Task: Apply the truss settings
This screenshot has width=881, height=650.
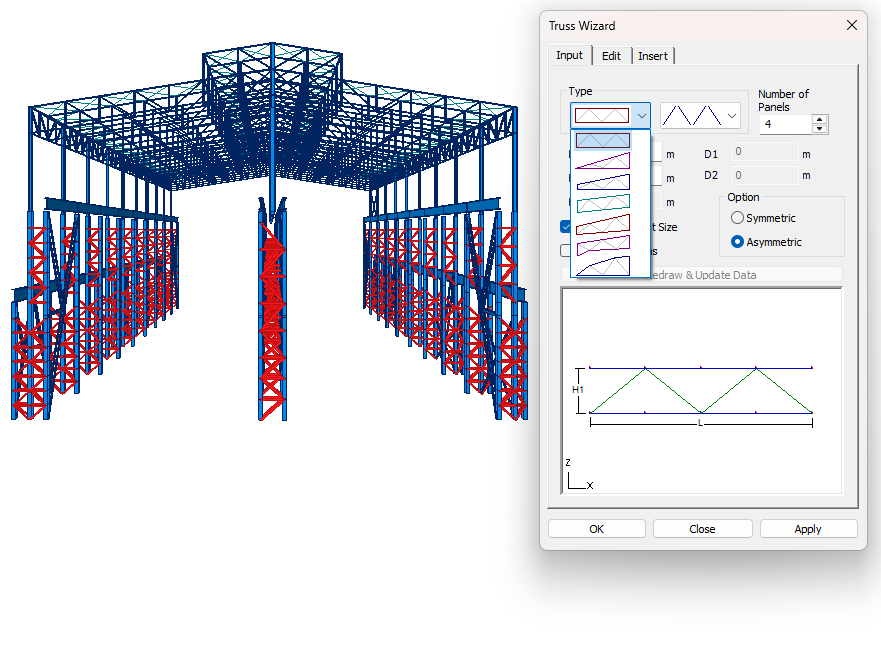Action: tap(808, 528)
